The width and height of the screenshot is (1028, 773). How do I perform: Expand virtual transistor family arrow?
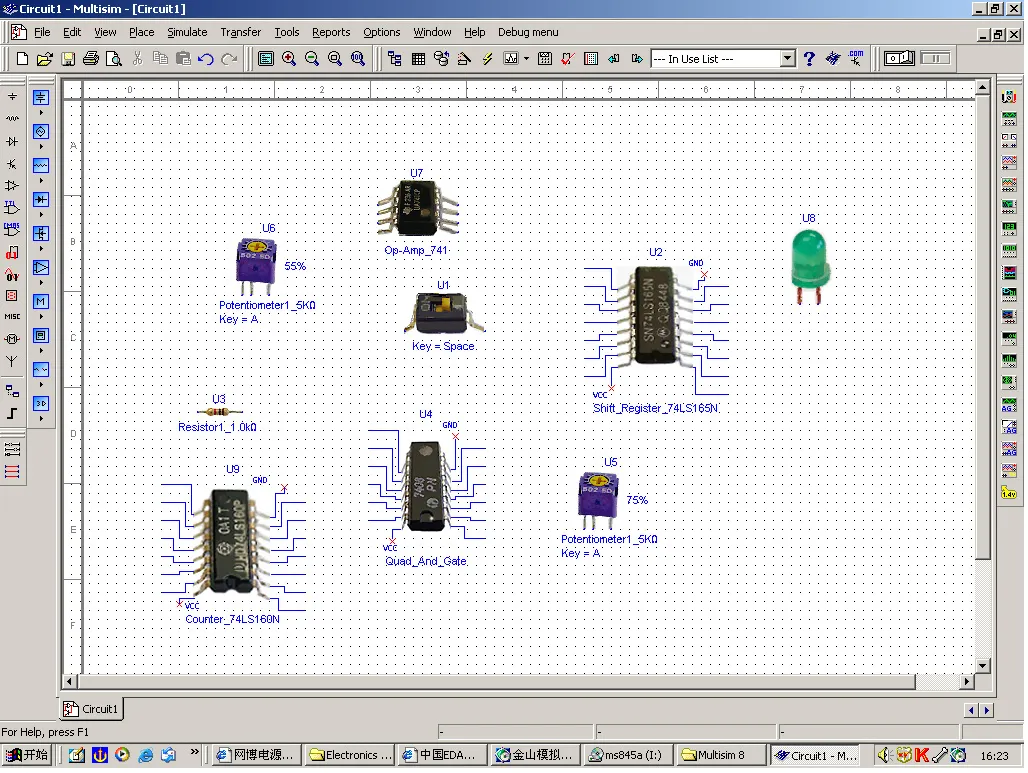(x=41, y=249)
